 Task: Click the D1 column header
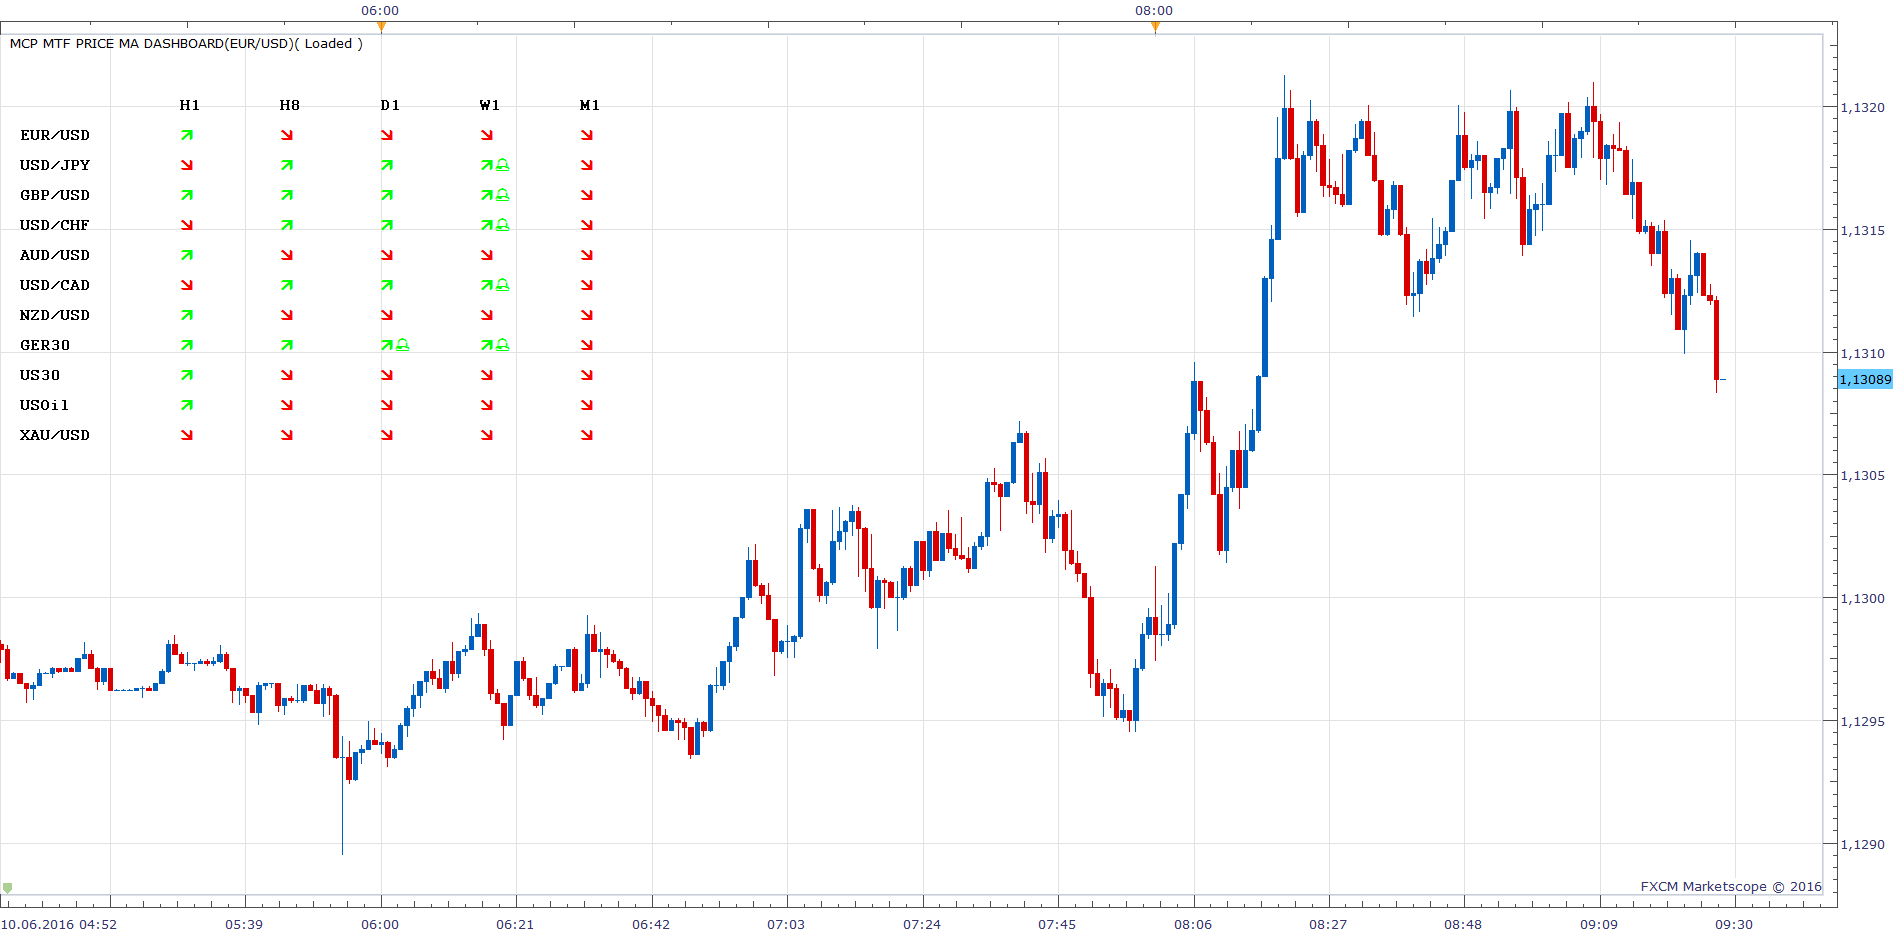tap(390, 105)
